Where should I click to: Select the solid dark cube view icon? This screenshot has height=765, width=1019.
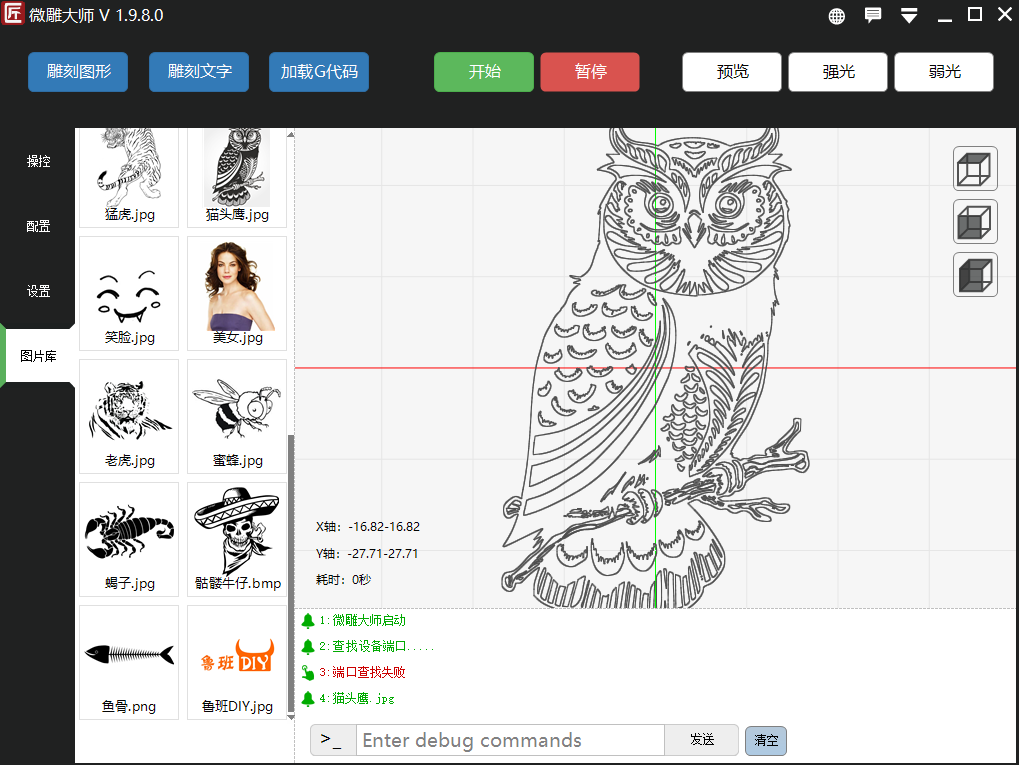975,275
